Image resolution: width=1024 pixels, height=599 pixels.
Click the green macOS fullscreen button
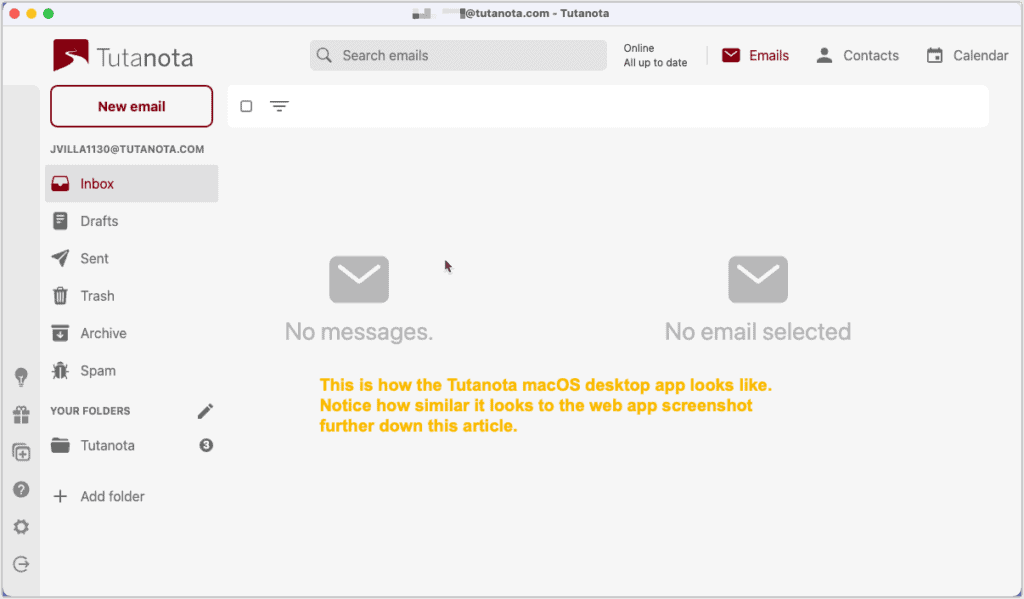pyautogui.click(x=48, y=13)
